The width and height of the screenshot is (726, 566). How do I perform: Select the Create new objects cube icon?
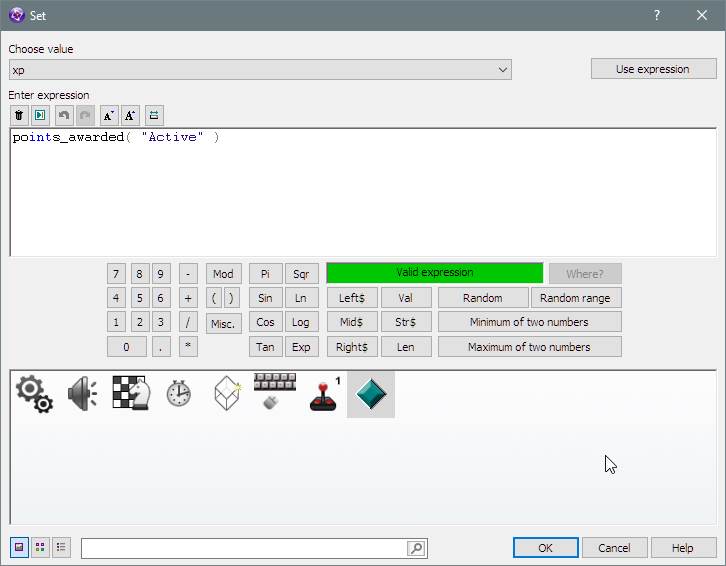(x=228, y=393)
